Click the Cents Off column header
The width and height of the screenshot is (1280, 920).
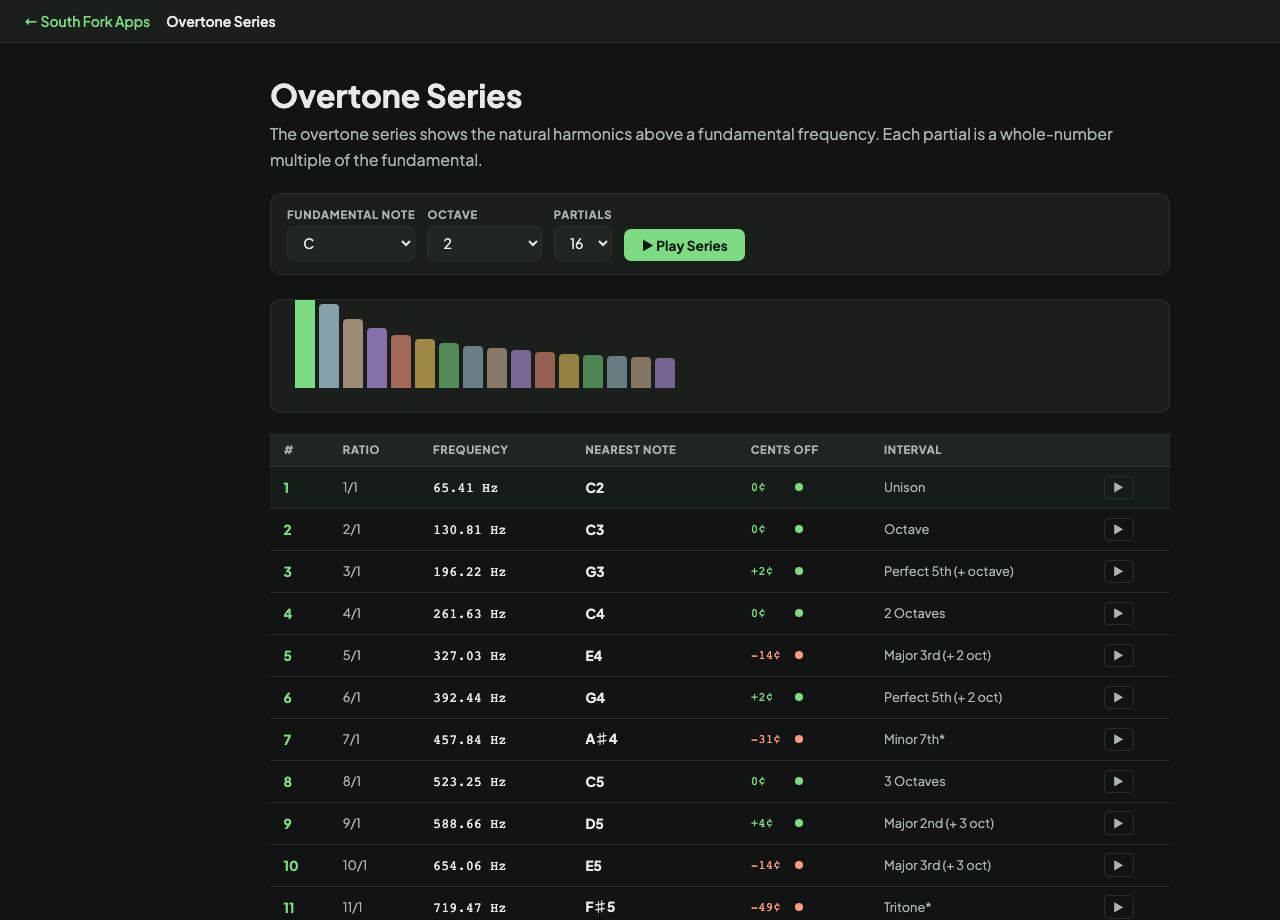(784, 450)
